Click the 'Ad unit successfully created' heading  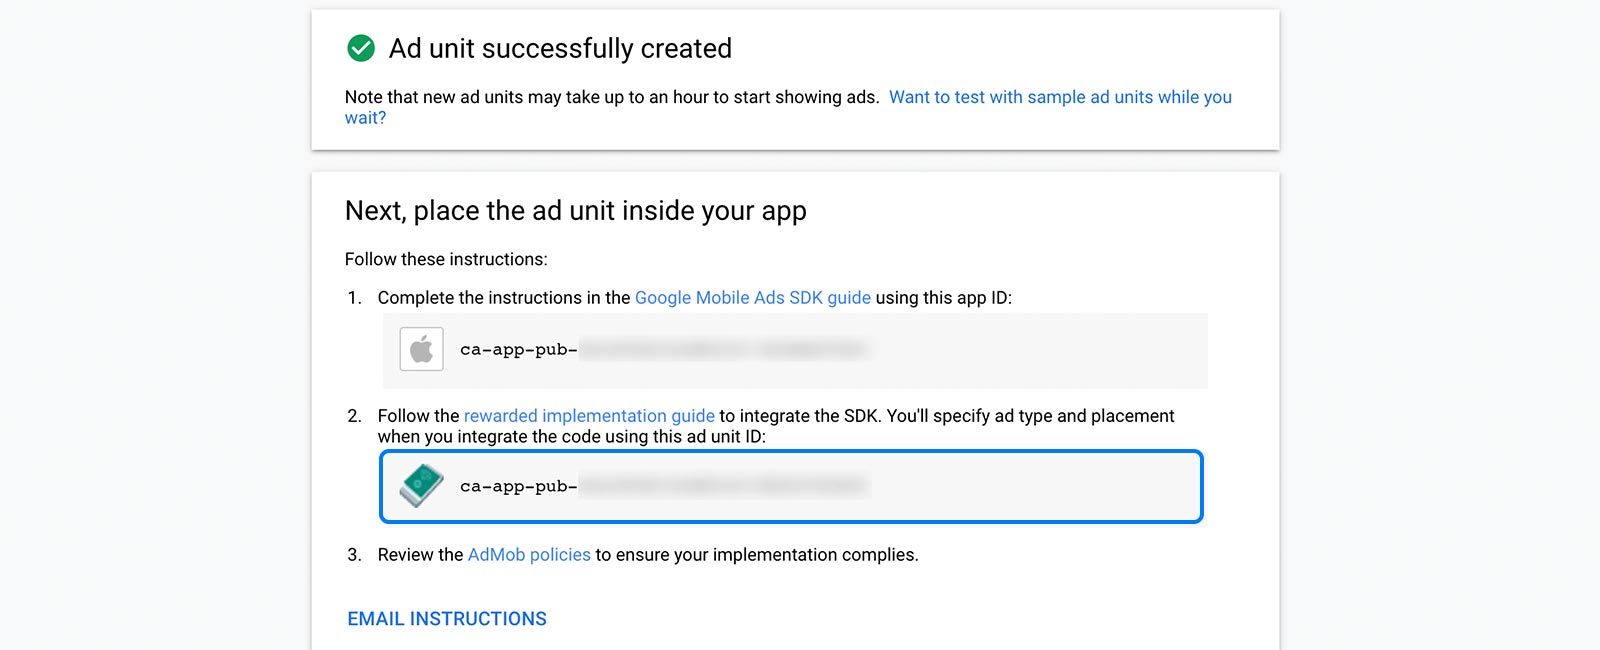(x=560, y=48)
